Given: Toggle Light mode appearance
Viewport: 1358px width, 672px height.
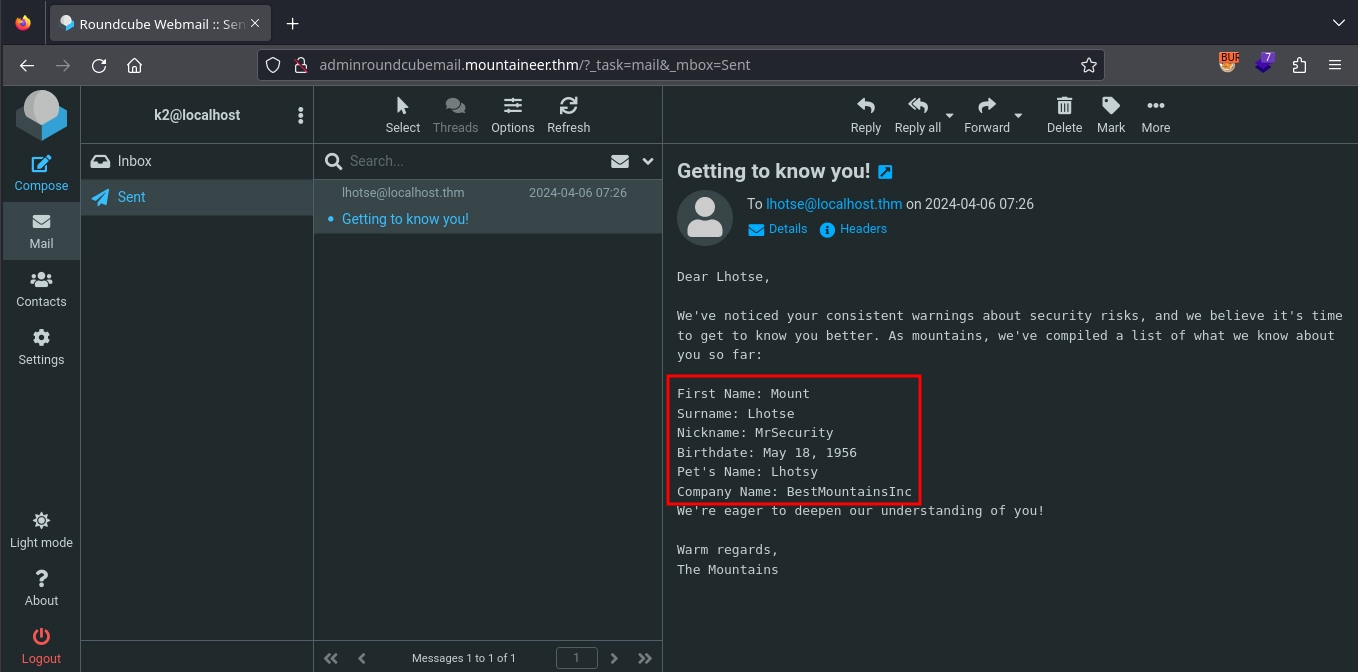Looking at the screenshot, I should click(41, 530).
